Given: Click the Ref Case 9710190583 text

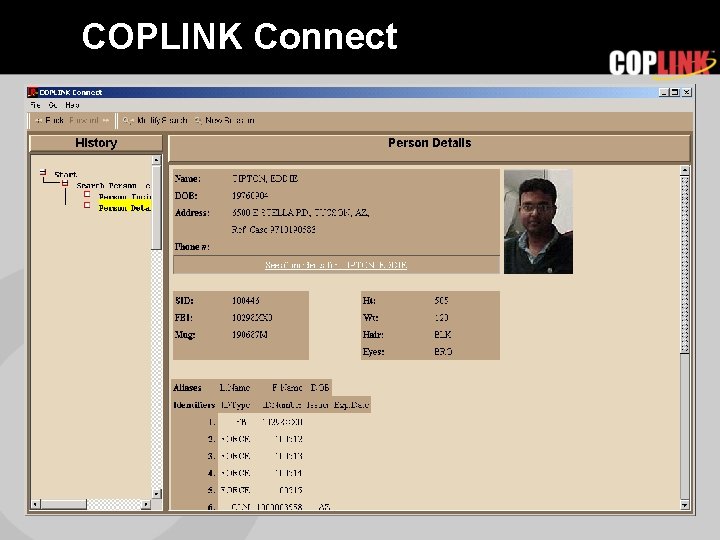Looking at the screenshot, I should [x=273, y=230].
